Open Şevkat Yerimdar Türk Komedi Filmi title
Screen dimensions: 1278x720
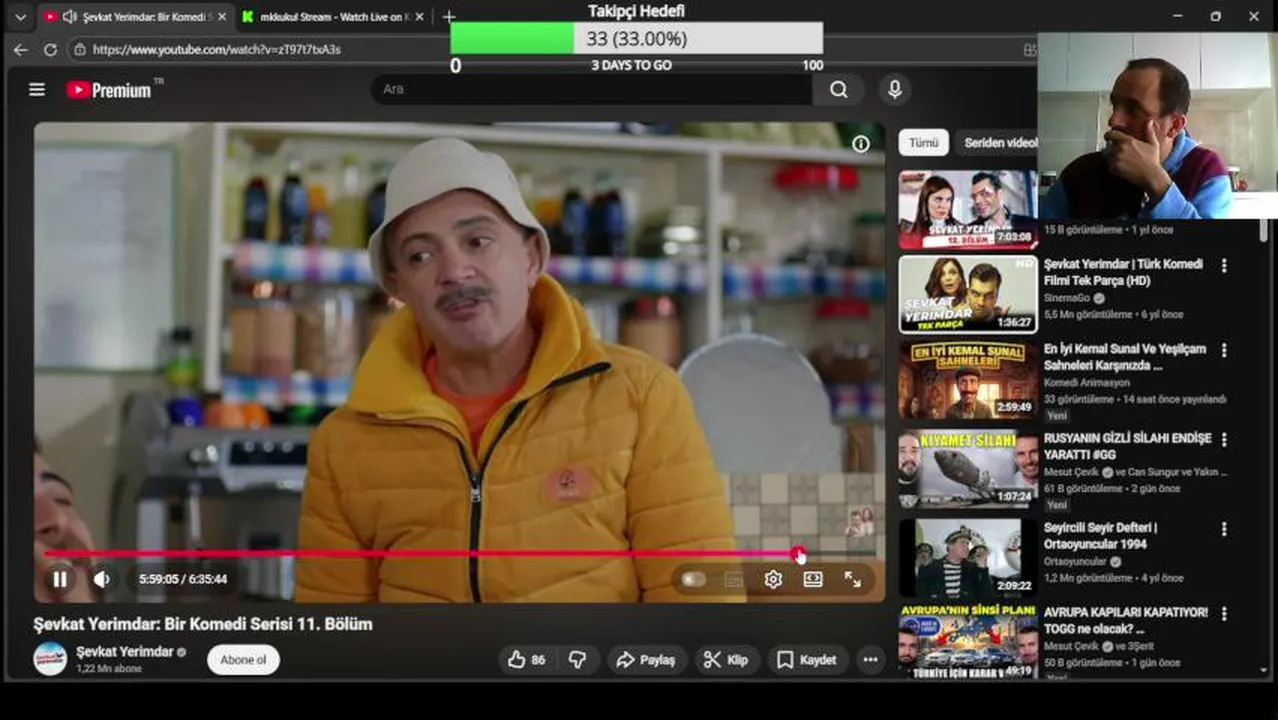tap(1123, 273)
